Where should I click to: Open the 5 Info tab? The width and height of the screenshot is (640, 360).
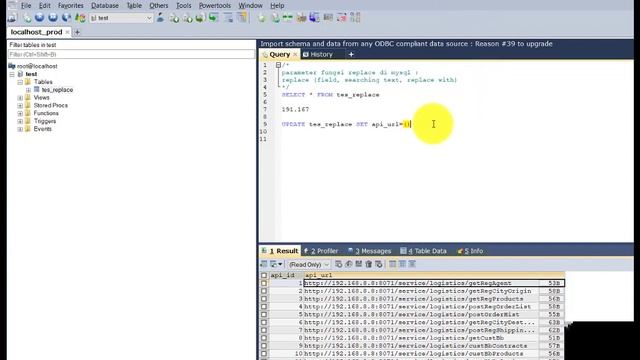pos(471,251)
